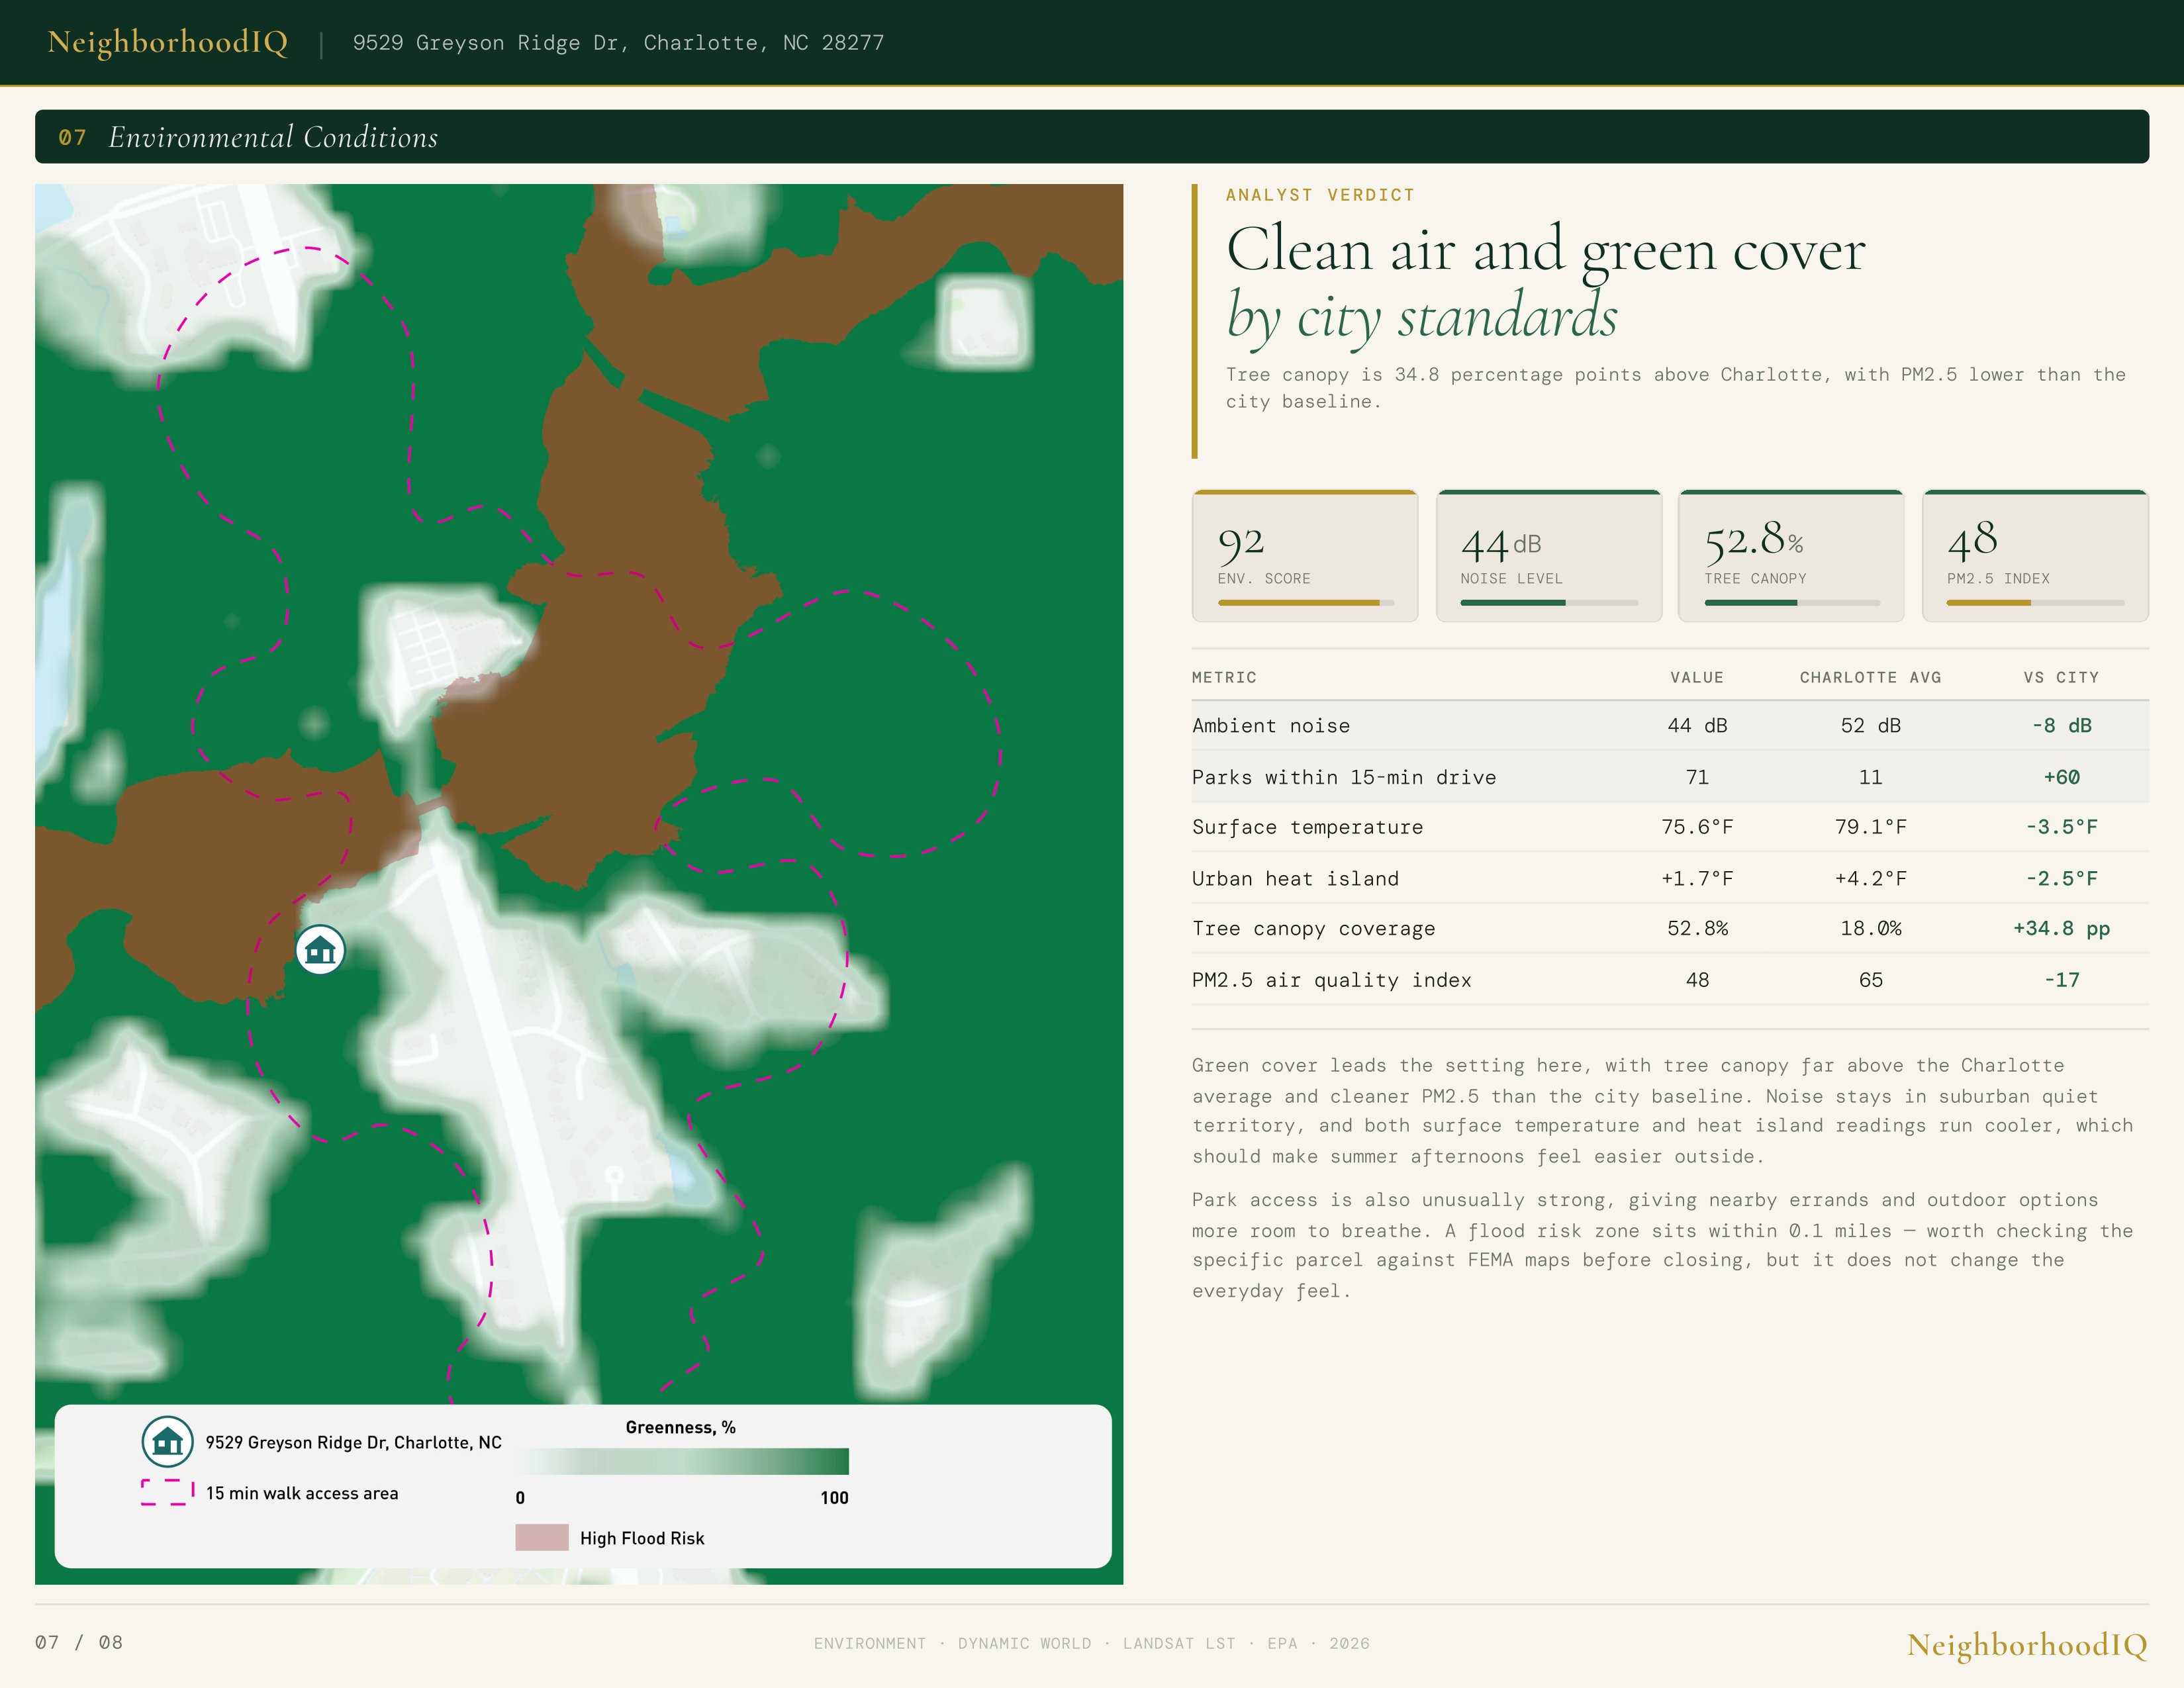Viewport: 2184px width, 1688px height.
Task: Click the footer data sources line
Action: pyautogui.click(x=1091, y=1643)
